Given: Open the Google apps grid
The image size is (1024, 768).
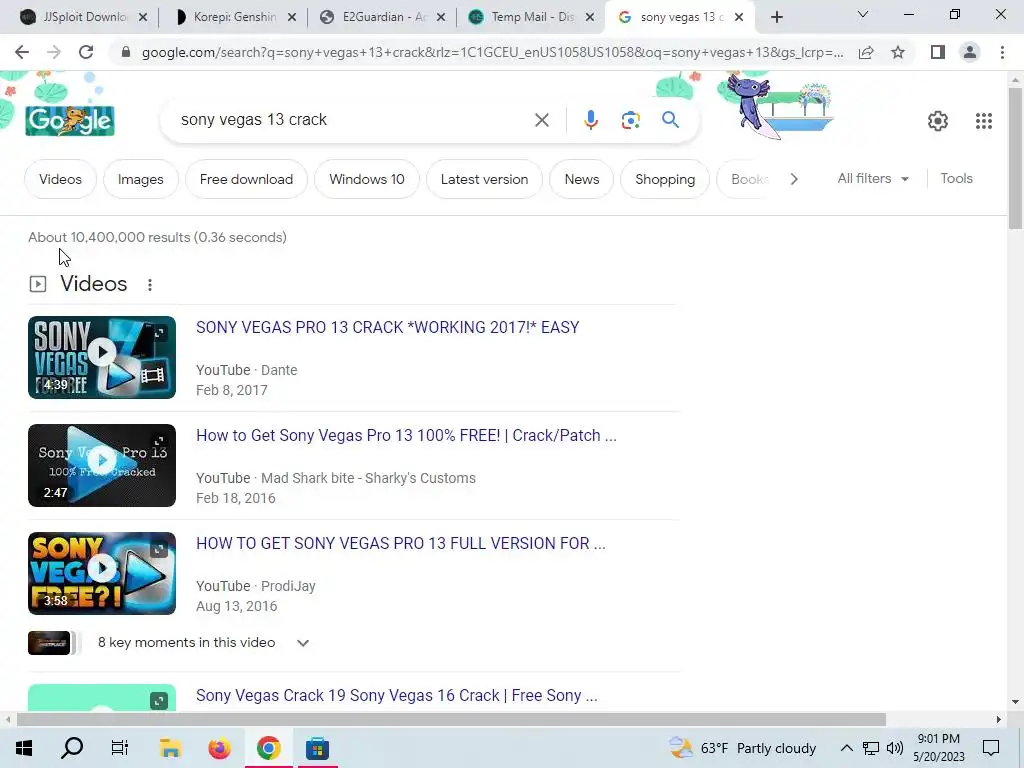Looking at the screenshot, I should [984, 120].
